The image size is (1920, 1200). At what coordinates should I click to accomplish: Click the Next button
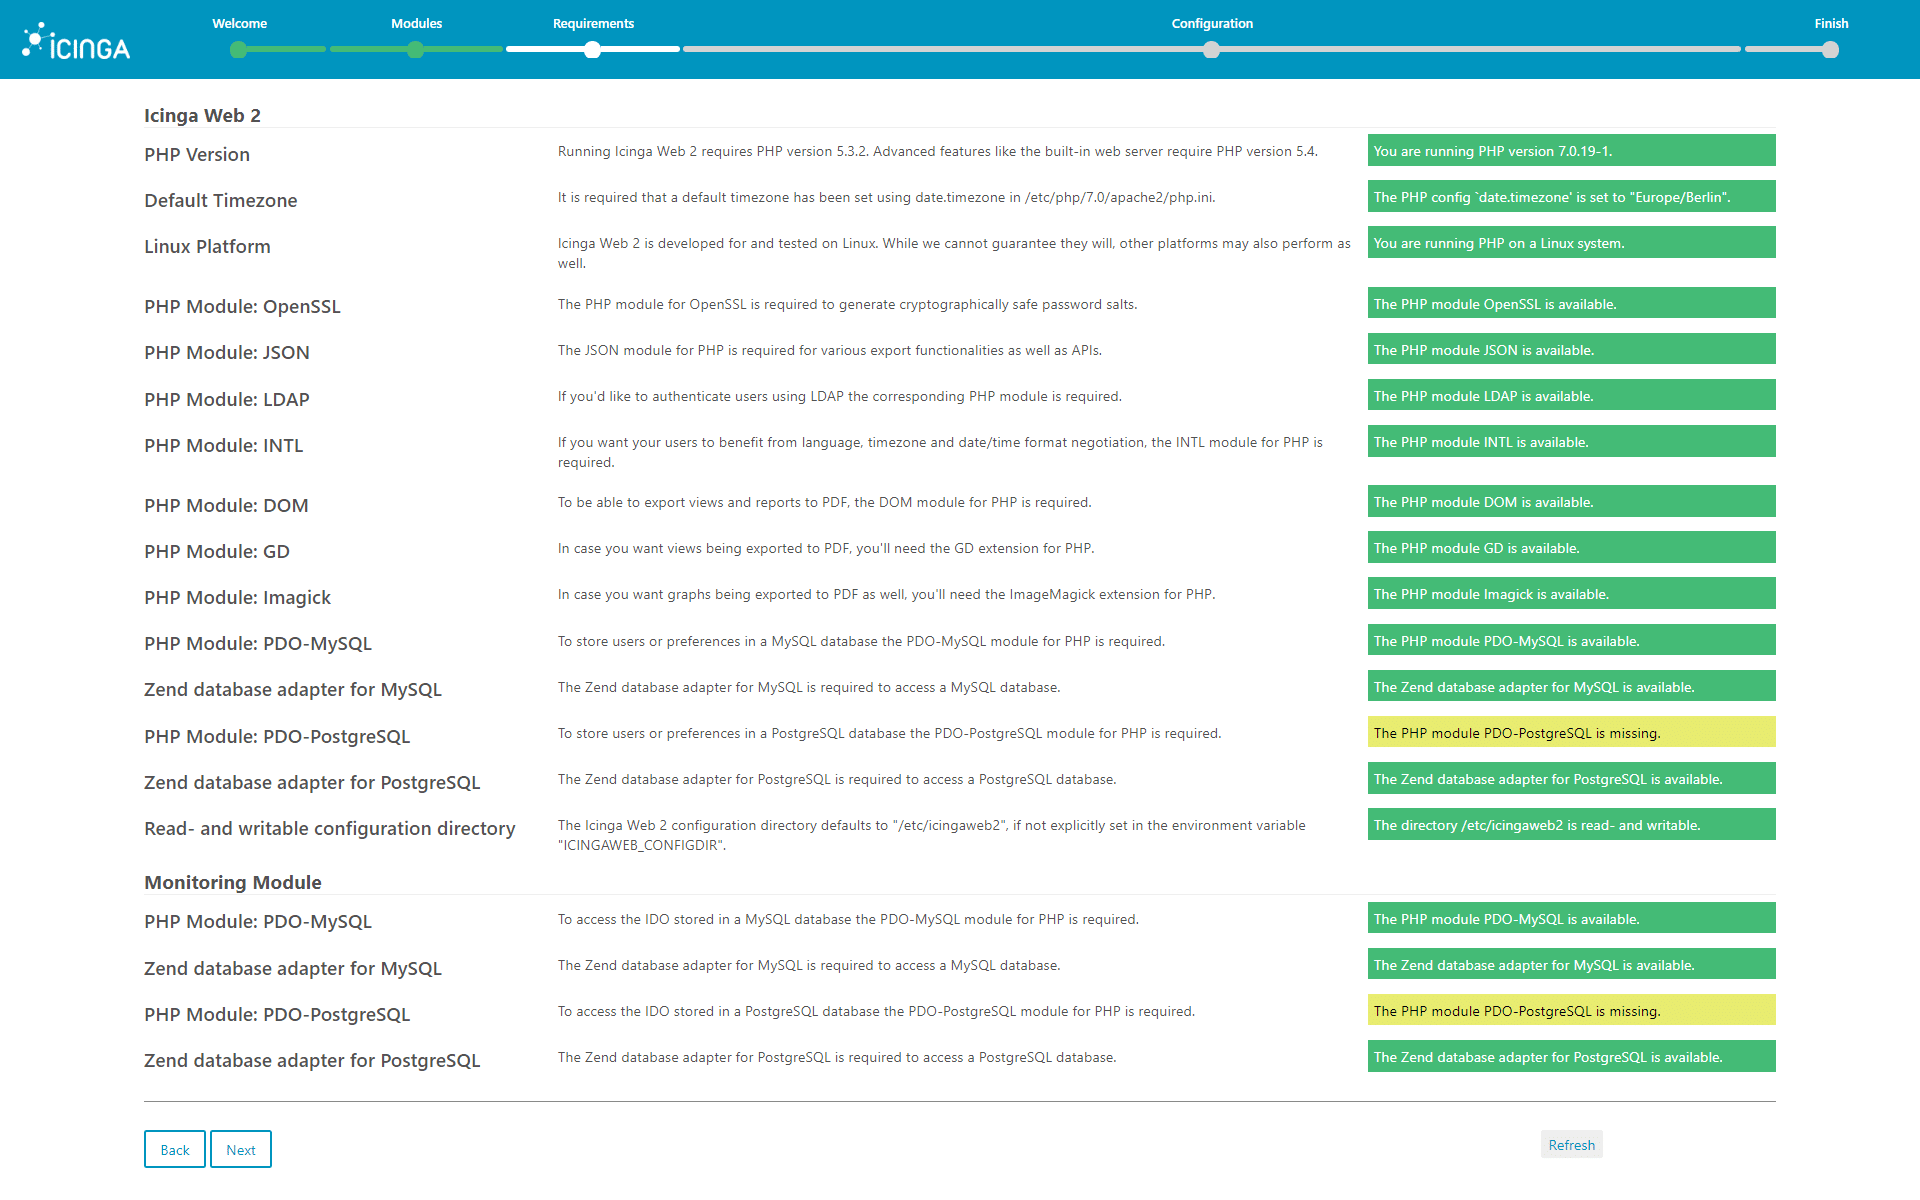(241, 1149)
